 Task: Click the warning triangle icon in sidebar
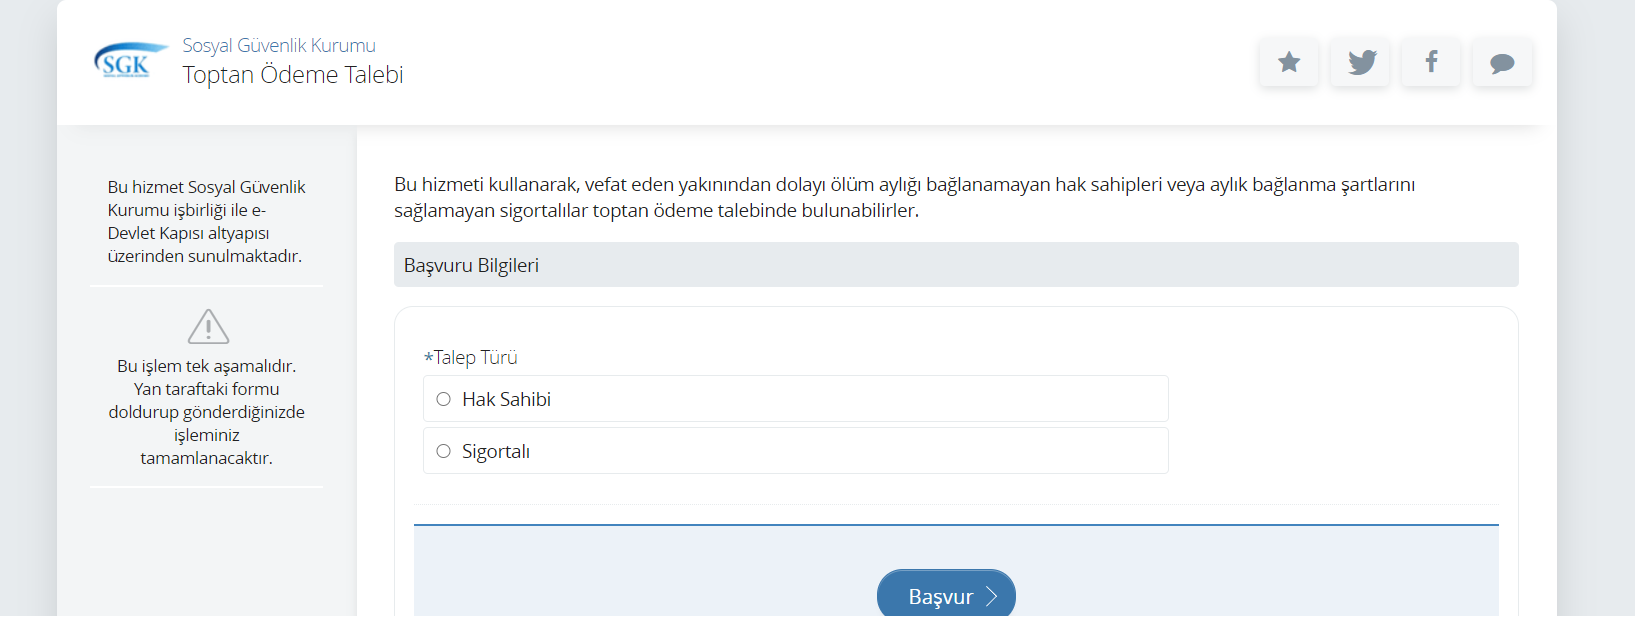[x=208, y=326]
